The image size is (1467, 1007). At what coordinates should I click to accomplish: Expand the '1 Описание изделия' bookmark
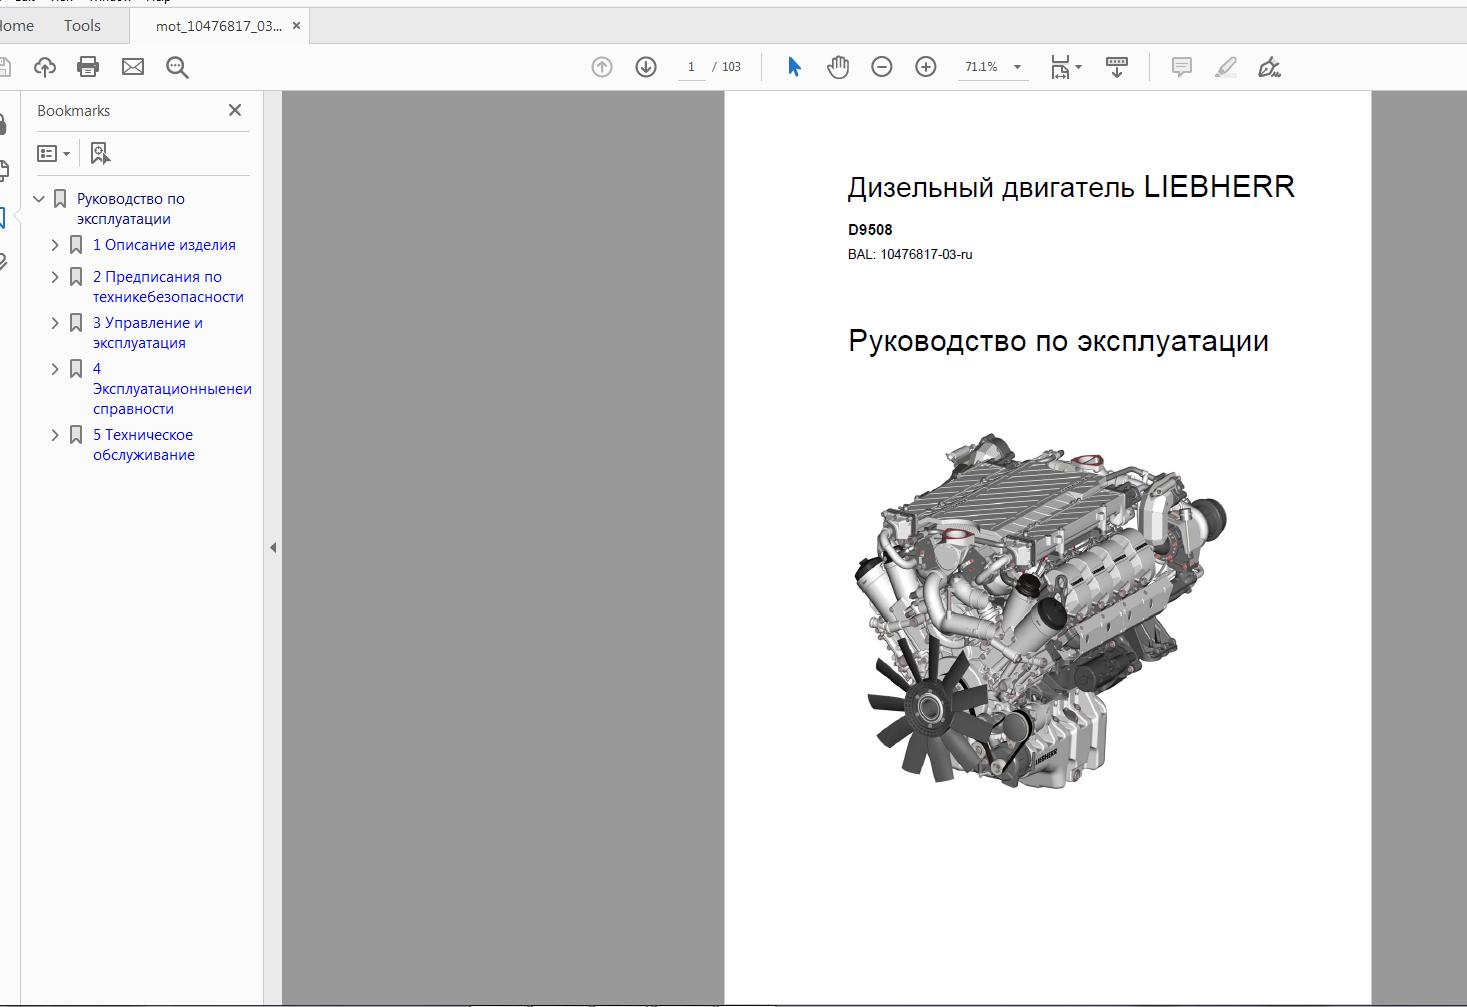pos(55,245)
